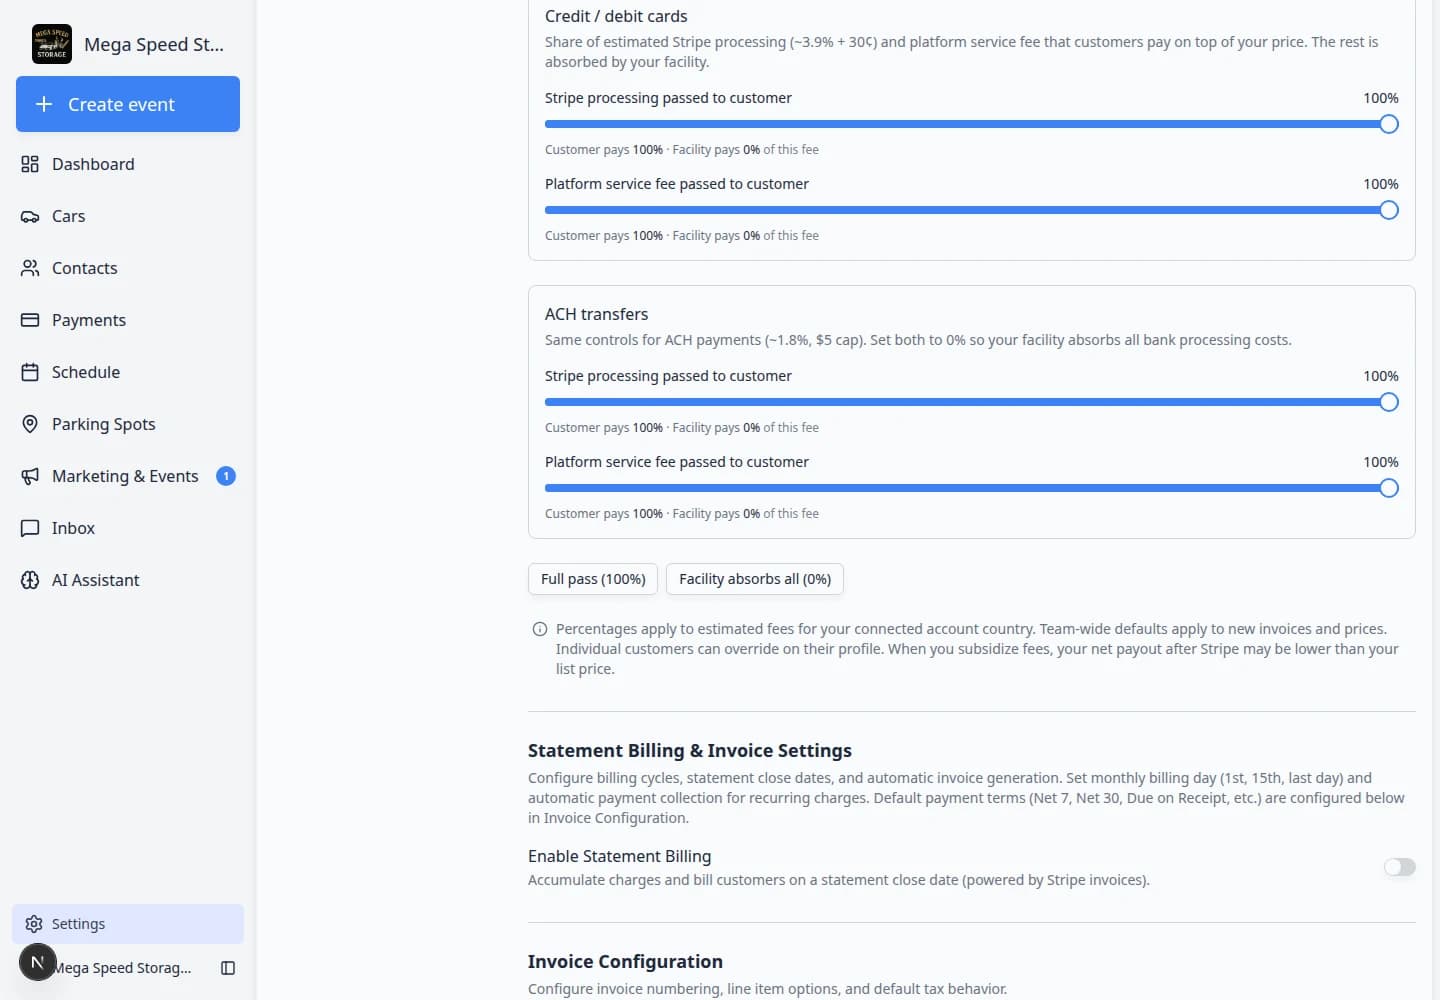Click the Marketing & Events notification badge

click(226, 476)
